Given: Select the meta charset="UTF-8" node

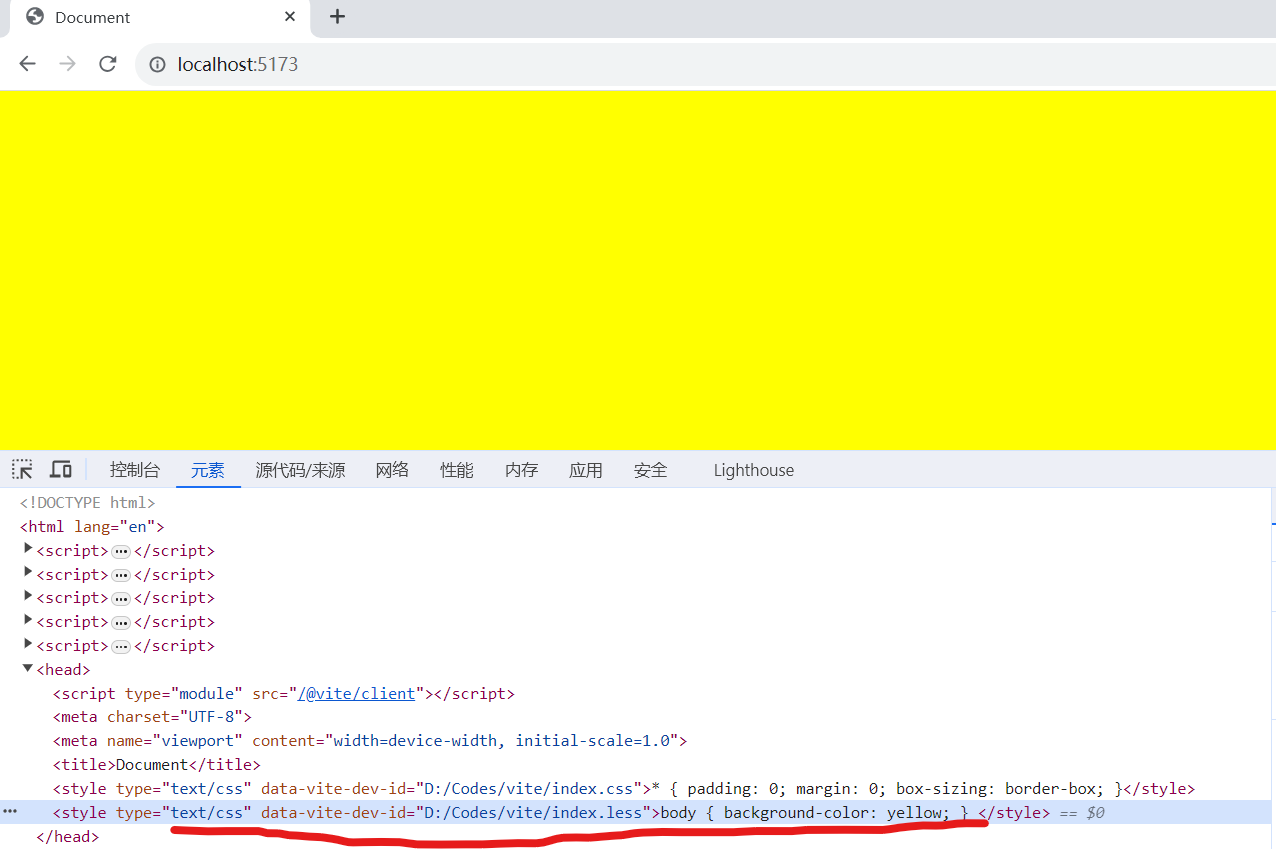Looking at the screenshot, I should click(152, 717).
